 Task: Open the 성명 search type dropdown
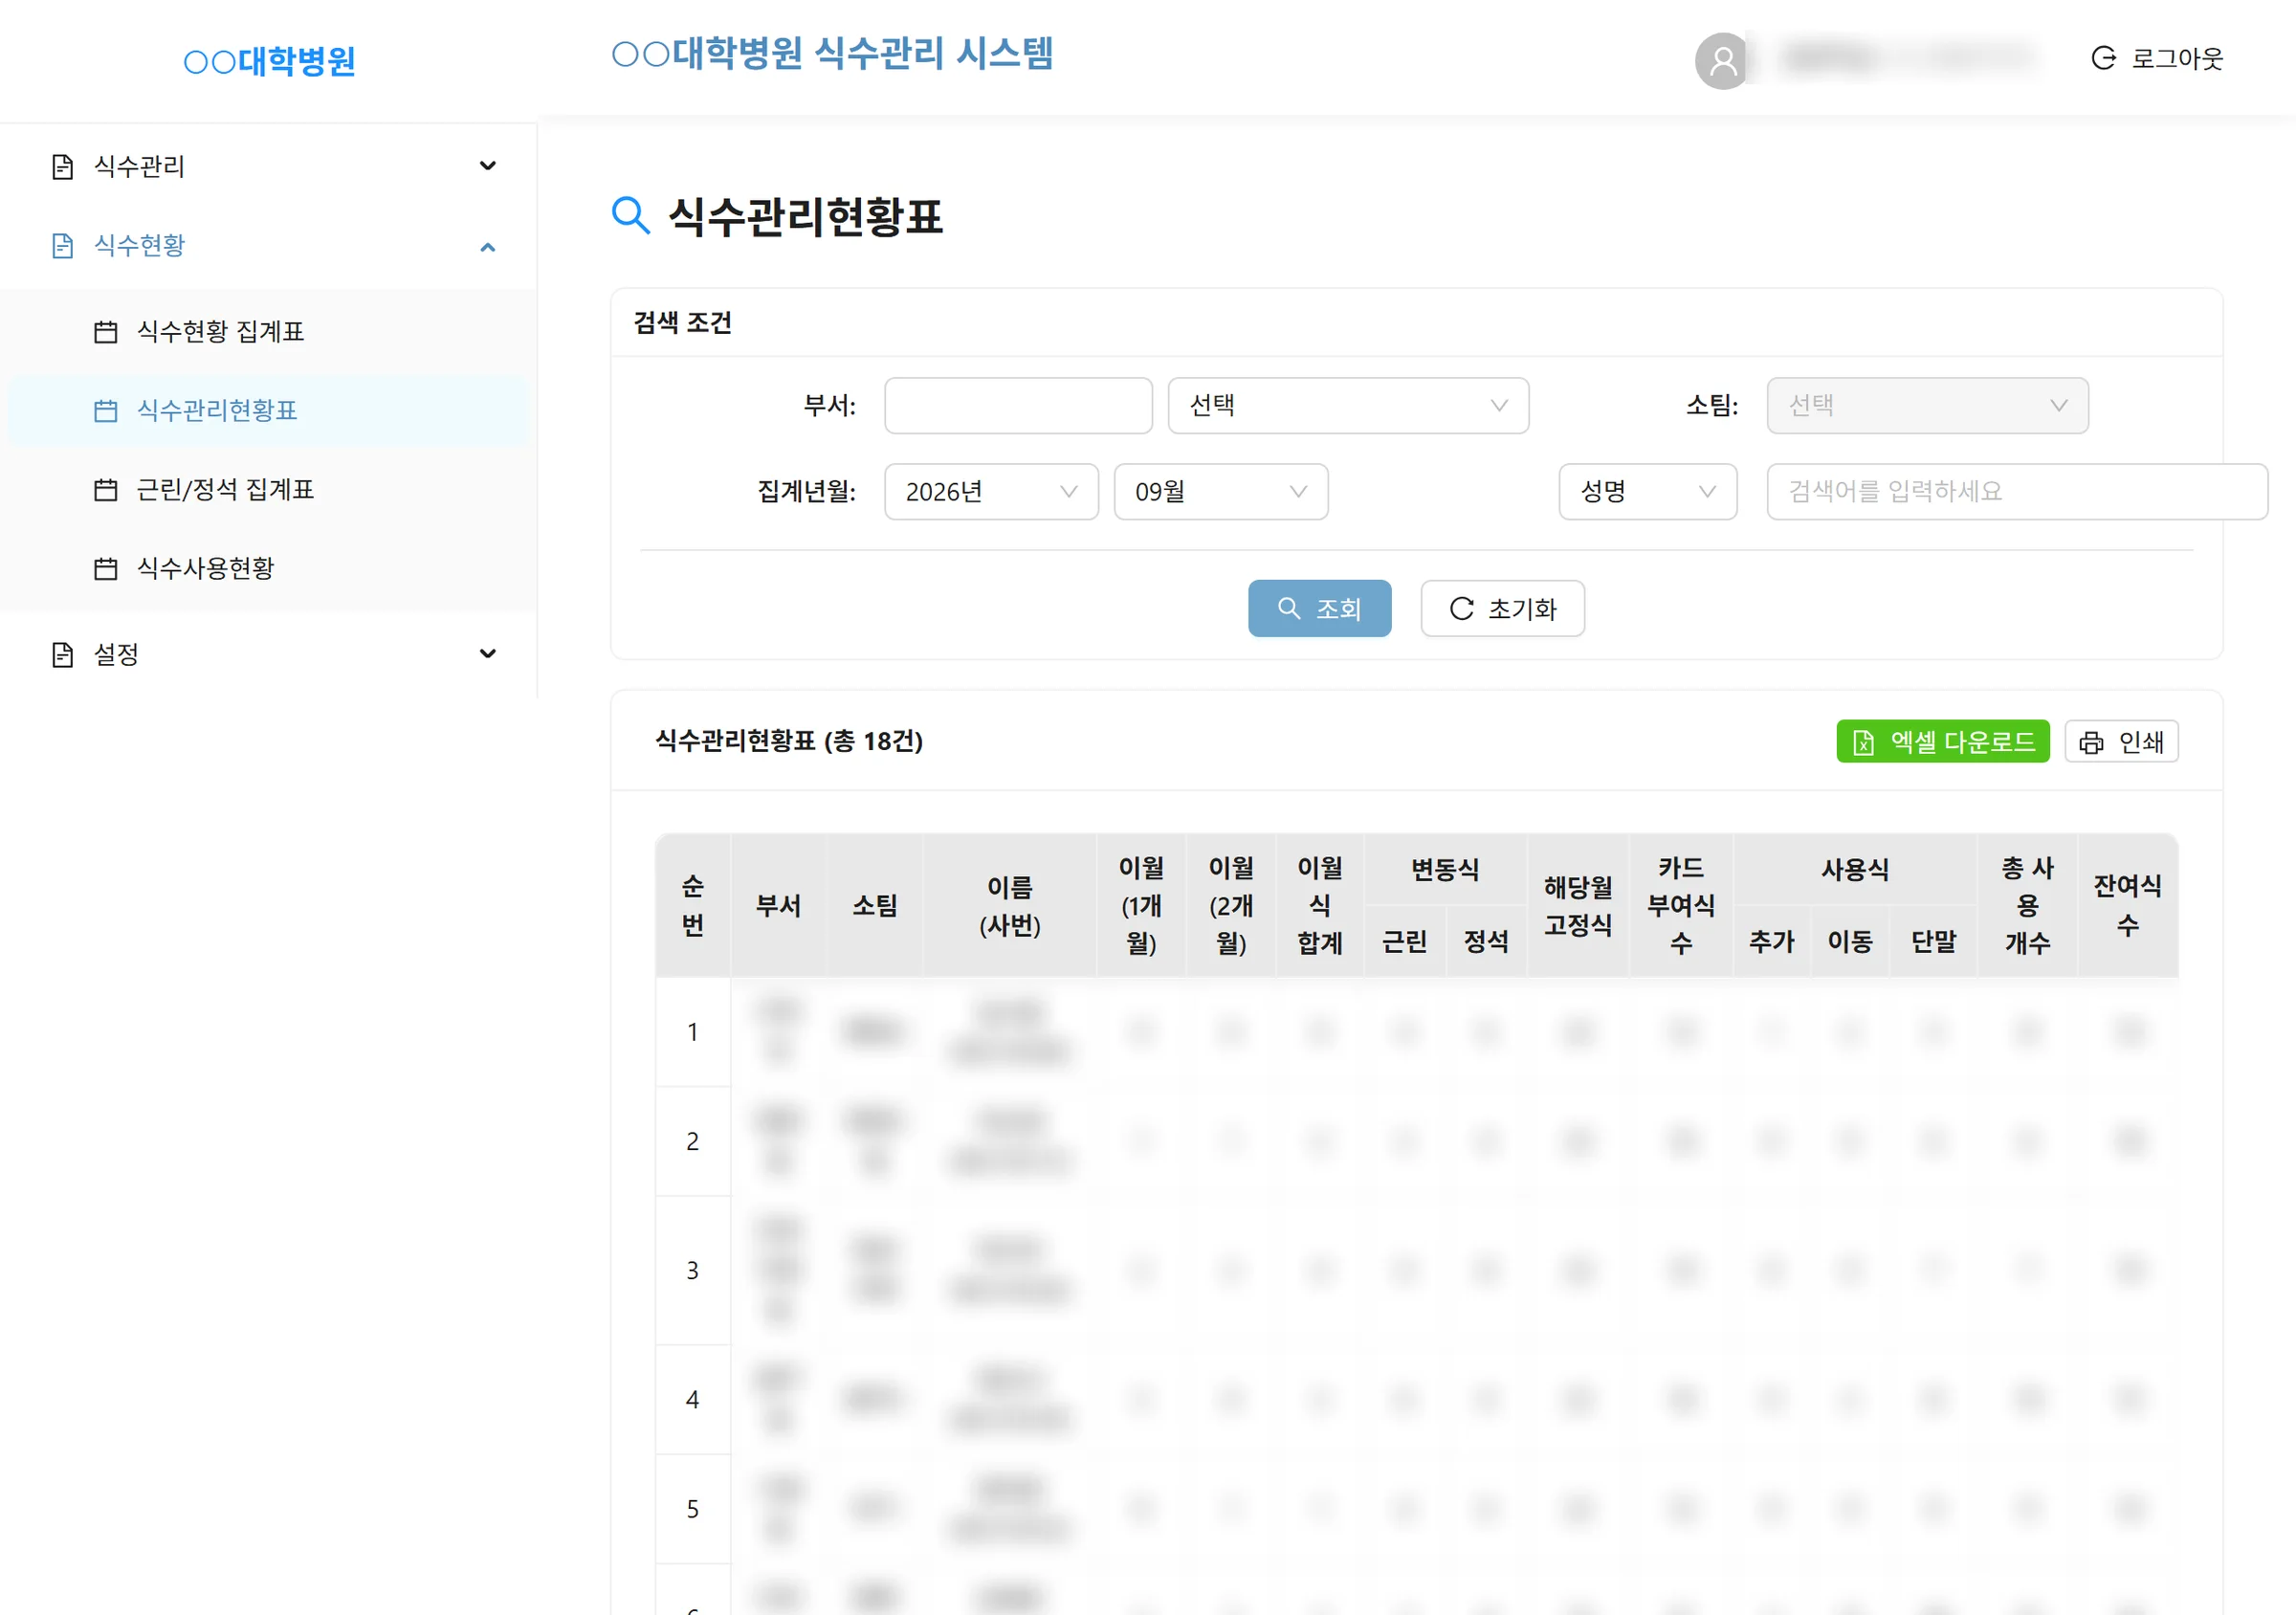click(x=1647, y=491)
